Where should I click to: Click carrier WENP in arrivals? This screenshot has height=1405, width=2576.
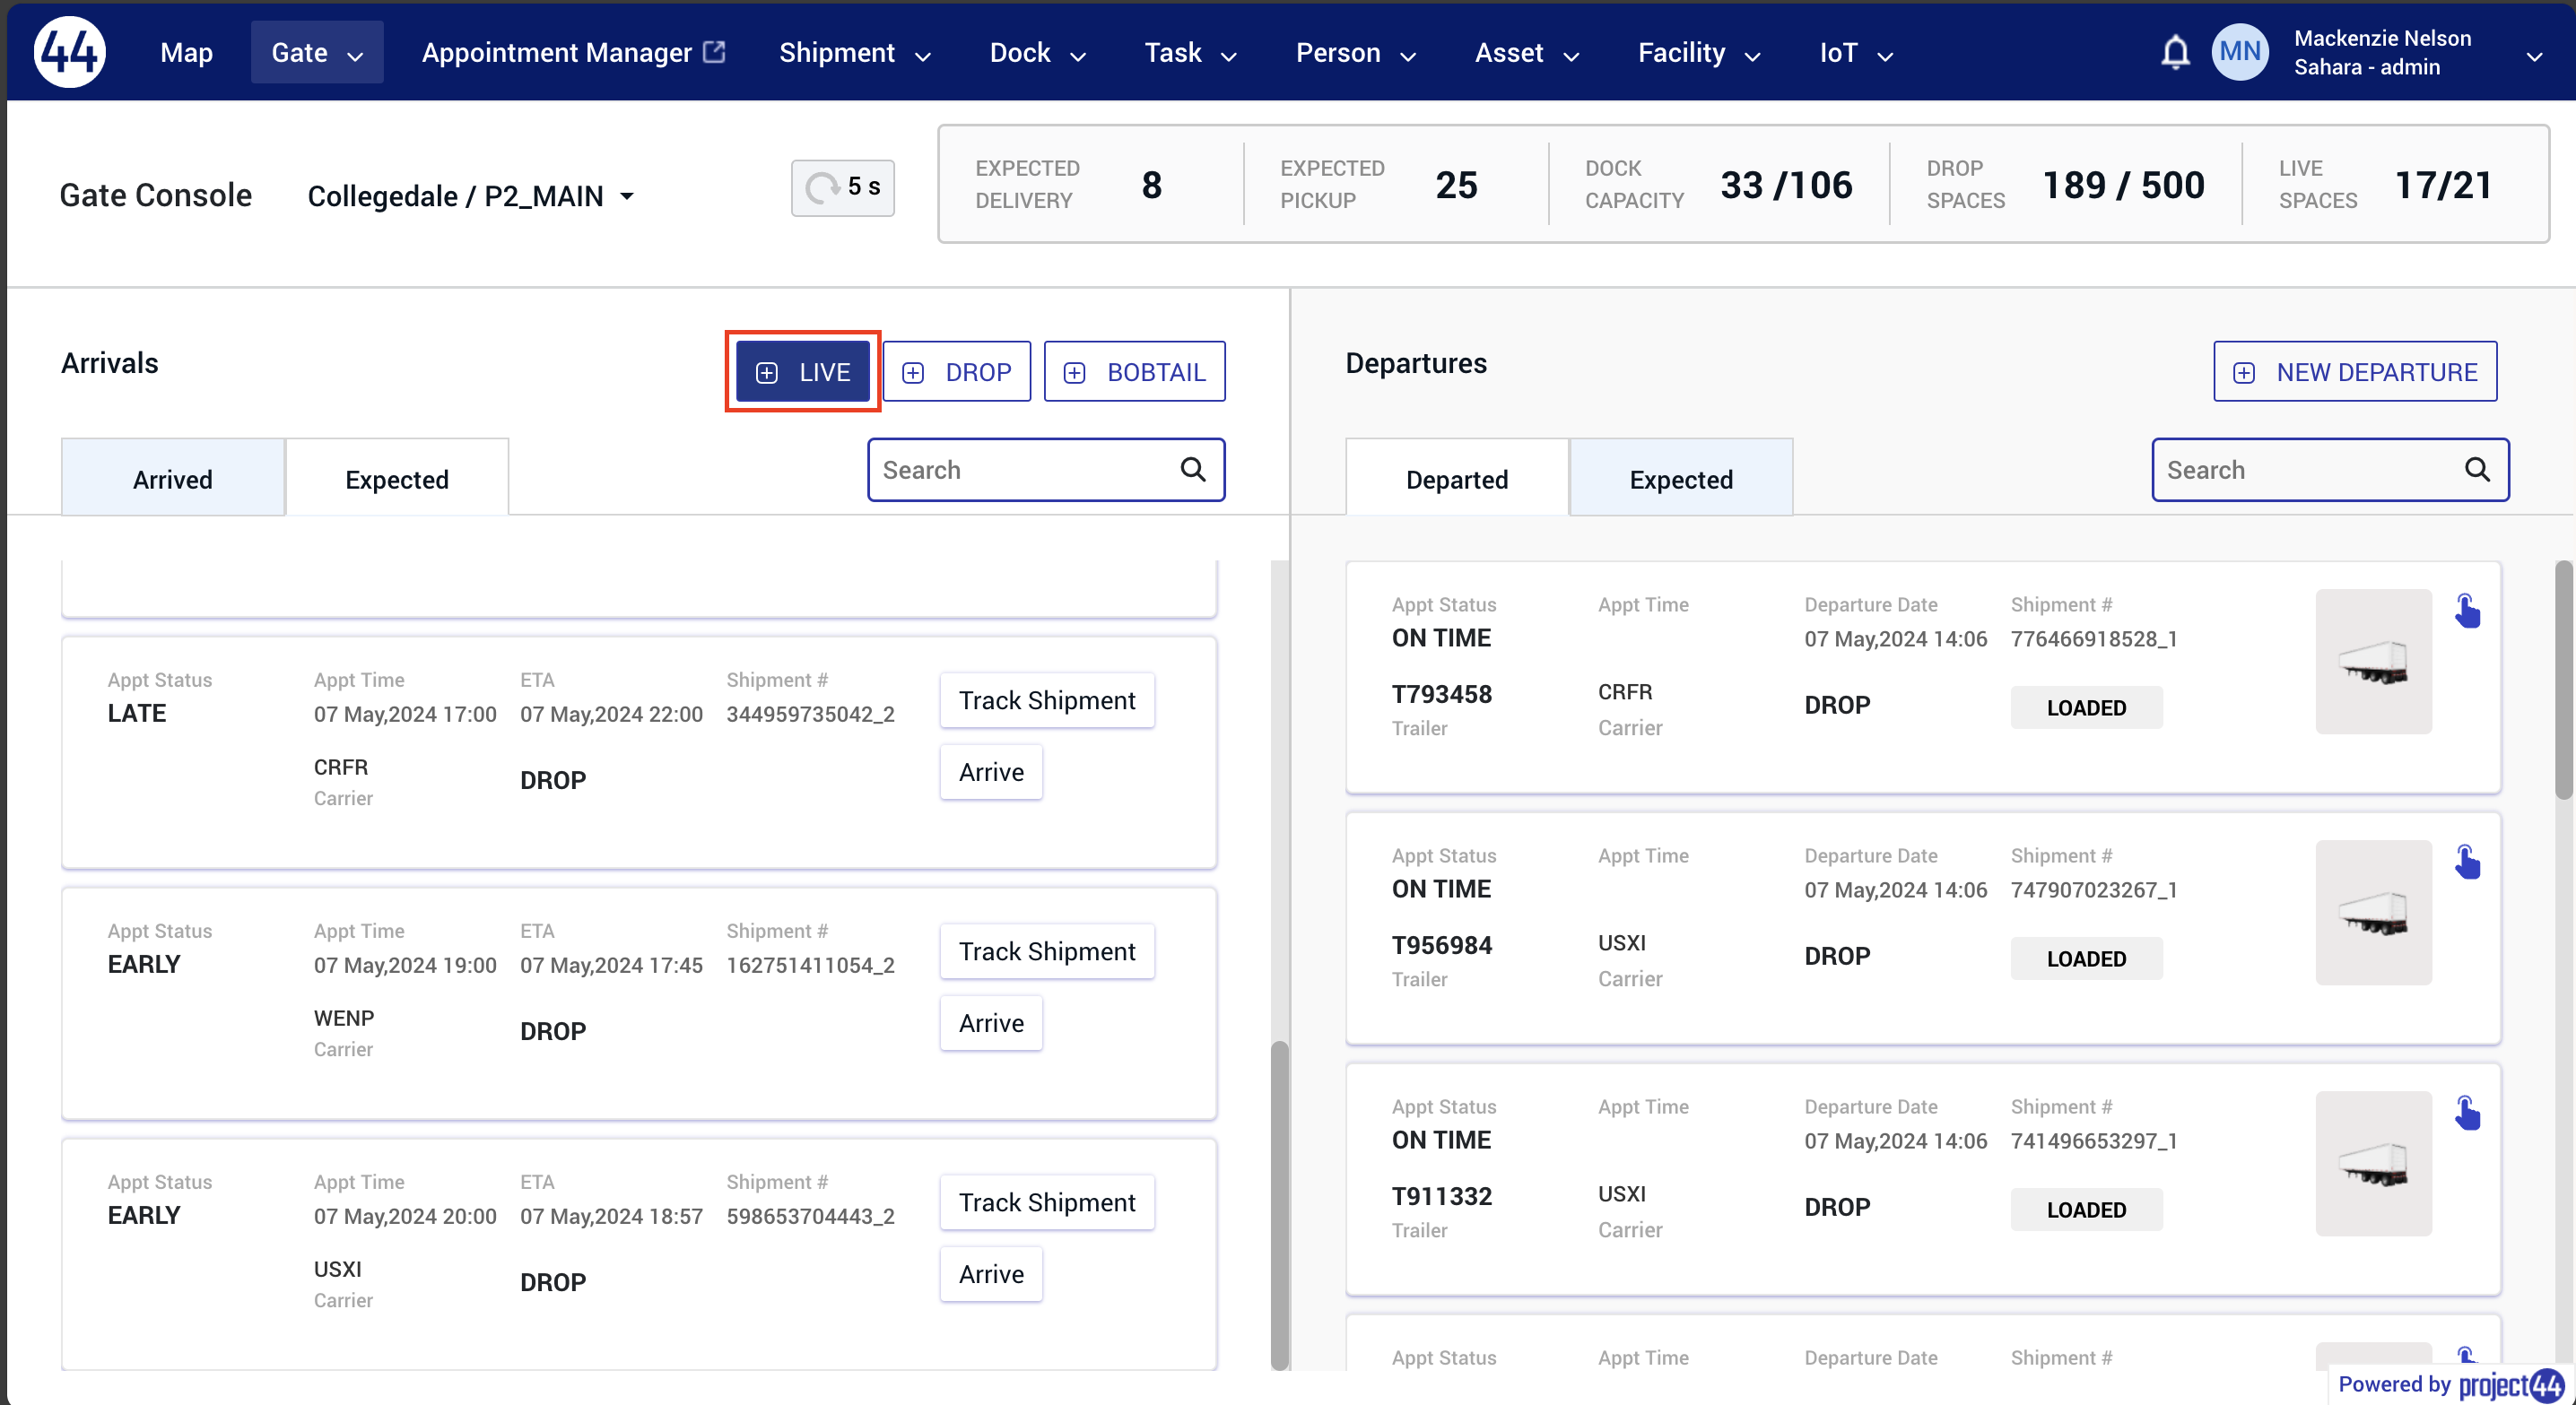pos(343,1017)
